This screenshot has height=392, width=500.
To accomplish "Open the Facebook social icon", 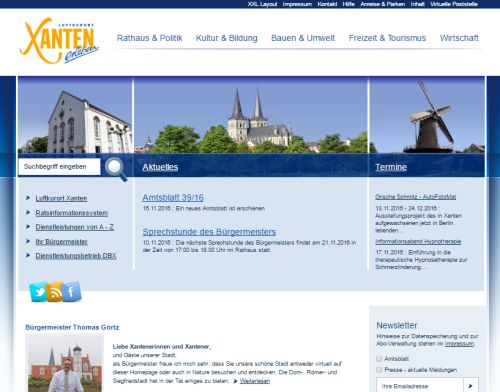I will click(71, 292).
